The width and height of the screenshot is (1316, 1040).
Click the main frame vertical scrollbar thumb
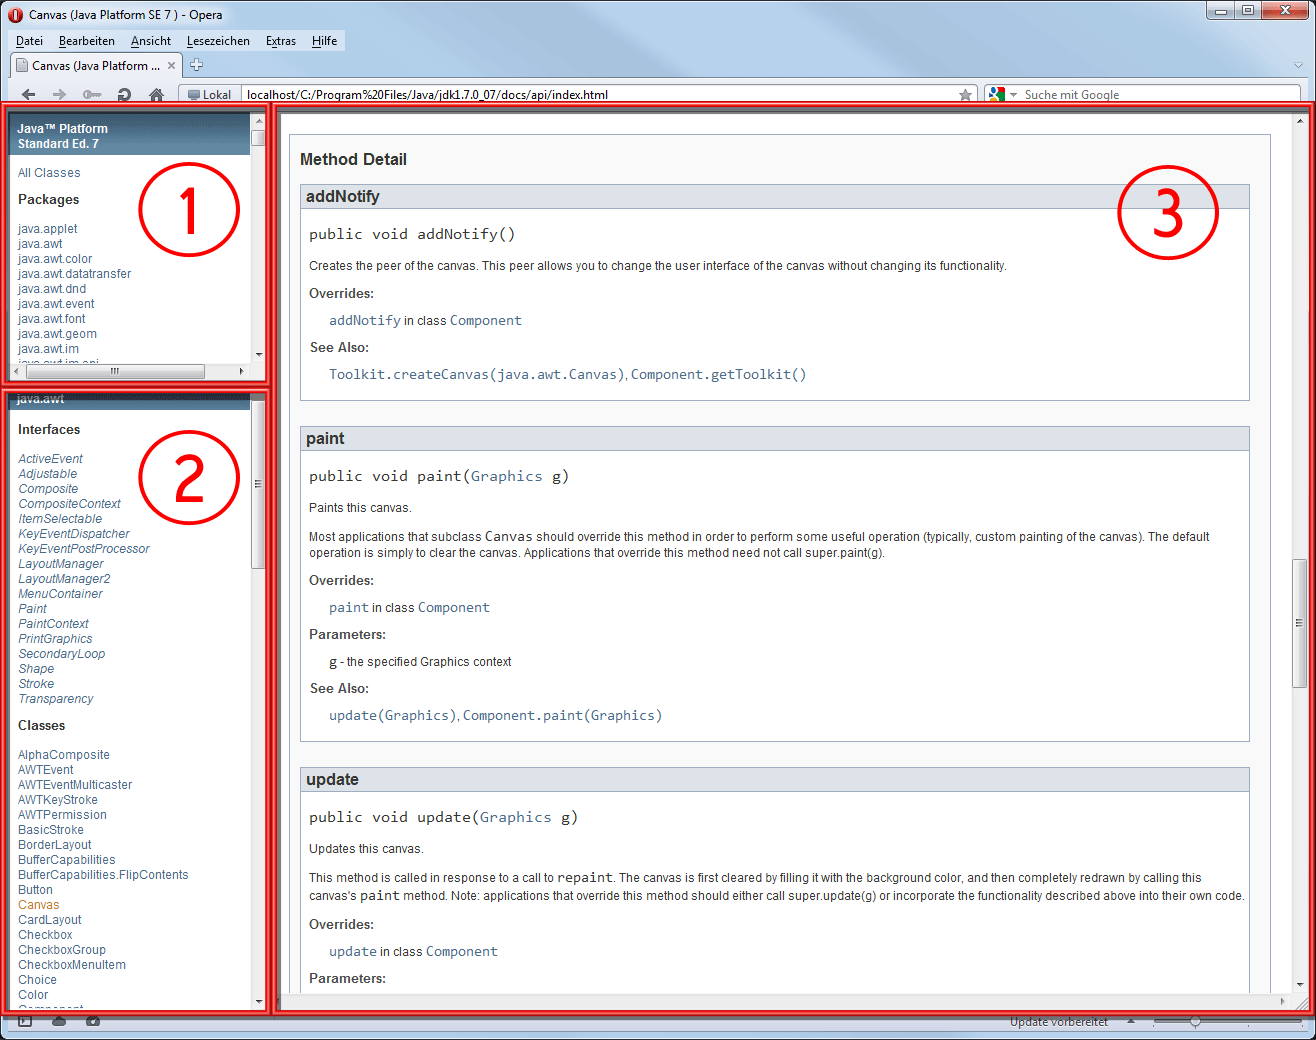point(1299,622)
